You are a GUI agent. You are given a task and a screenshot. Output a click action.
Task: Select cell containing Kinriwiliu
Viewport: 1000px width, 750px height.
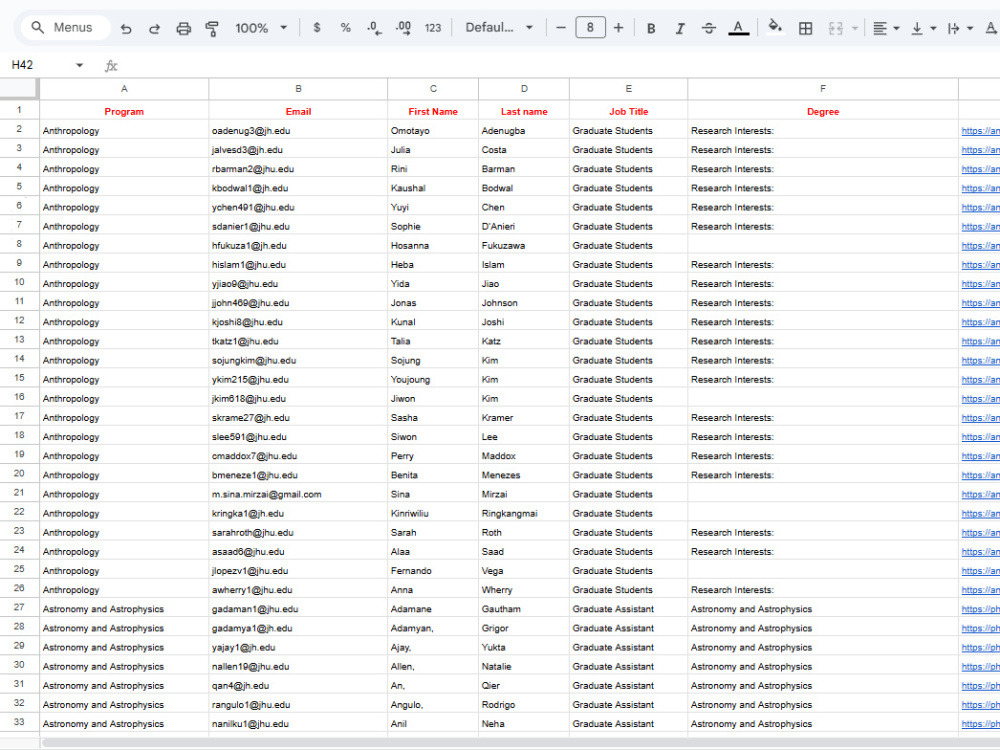tap(433, 513)
